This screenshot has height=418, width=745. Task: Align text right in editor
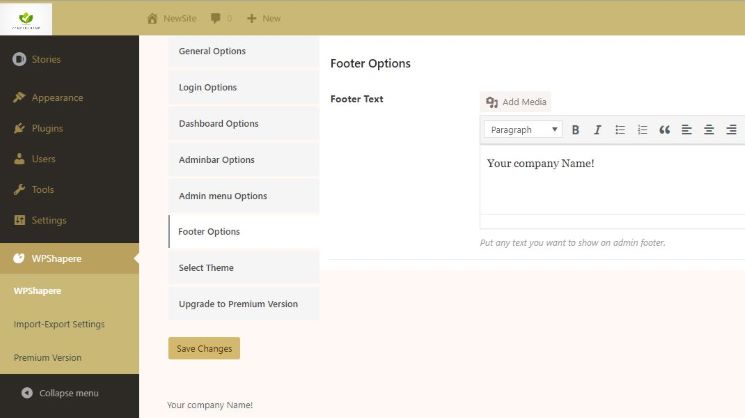pos(731,130)
